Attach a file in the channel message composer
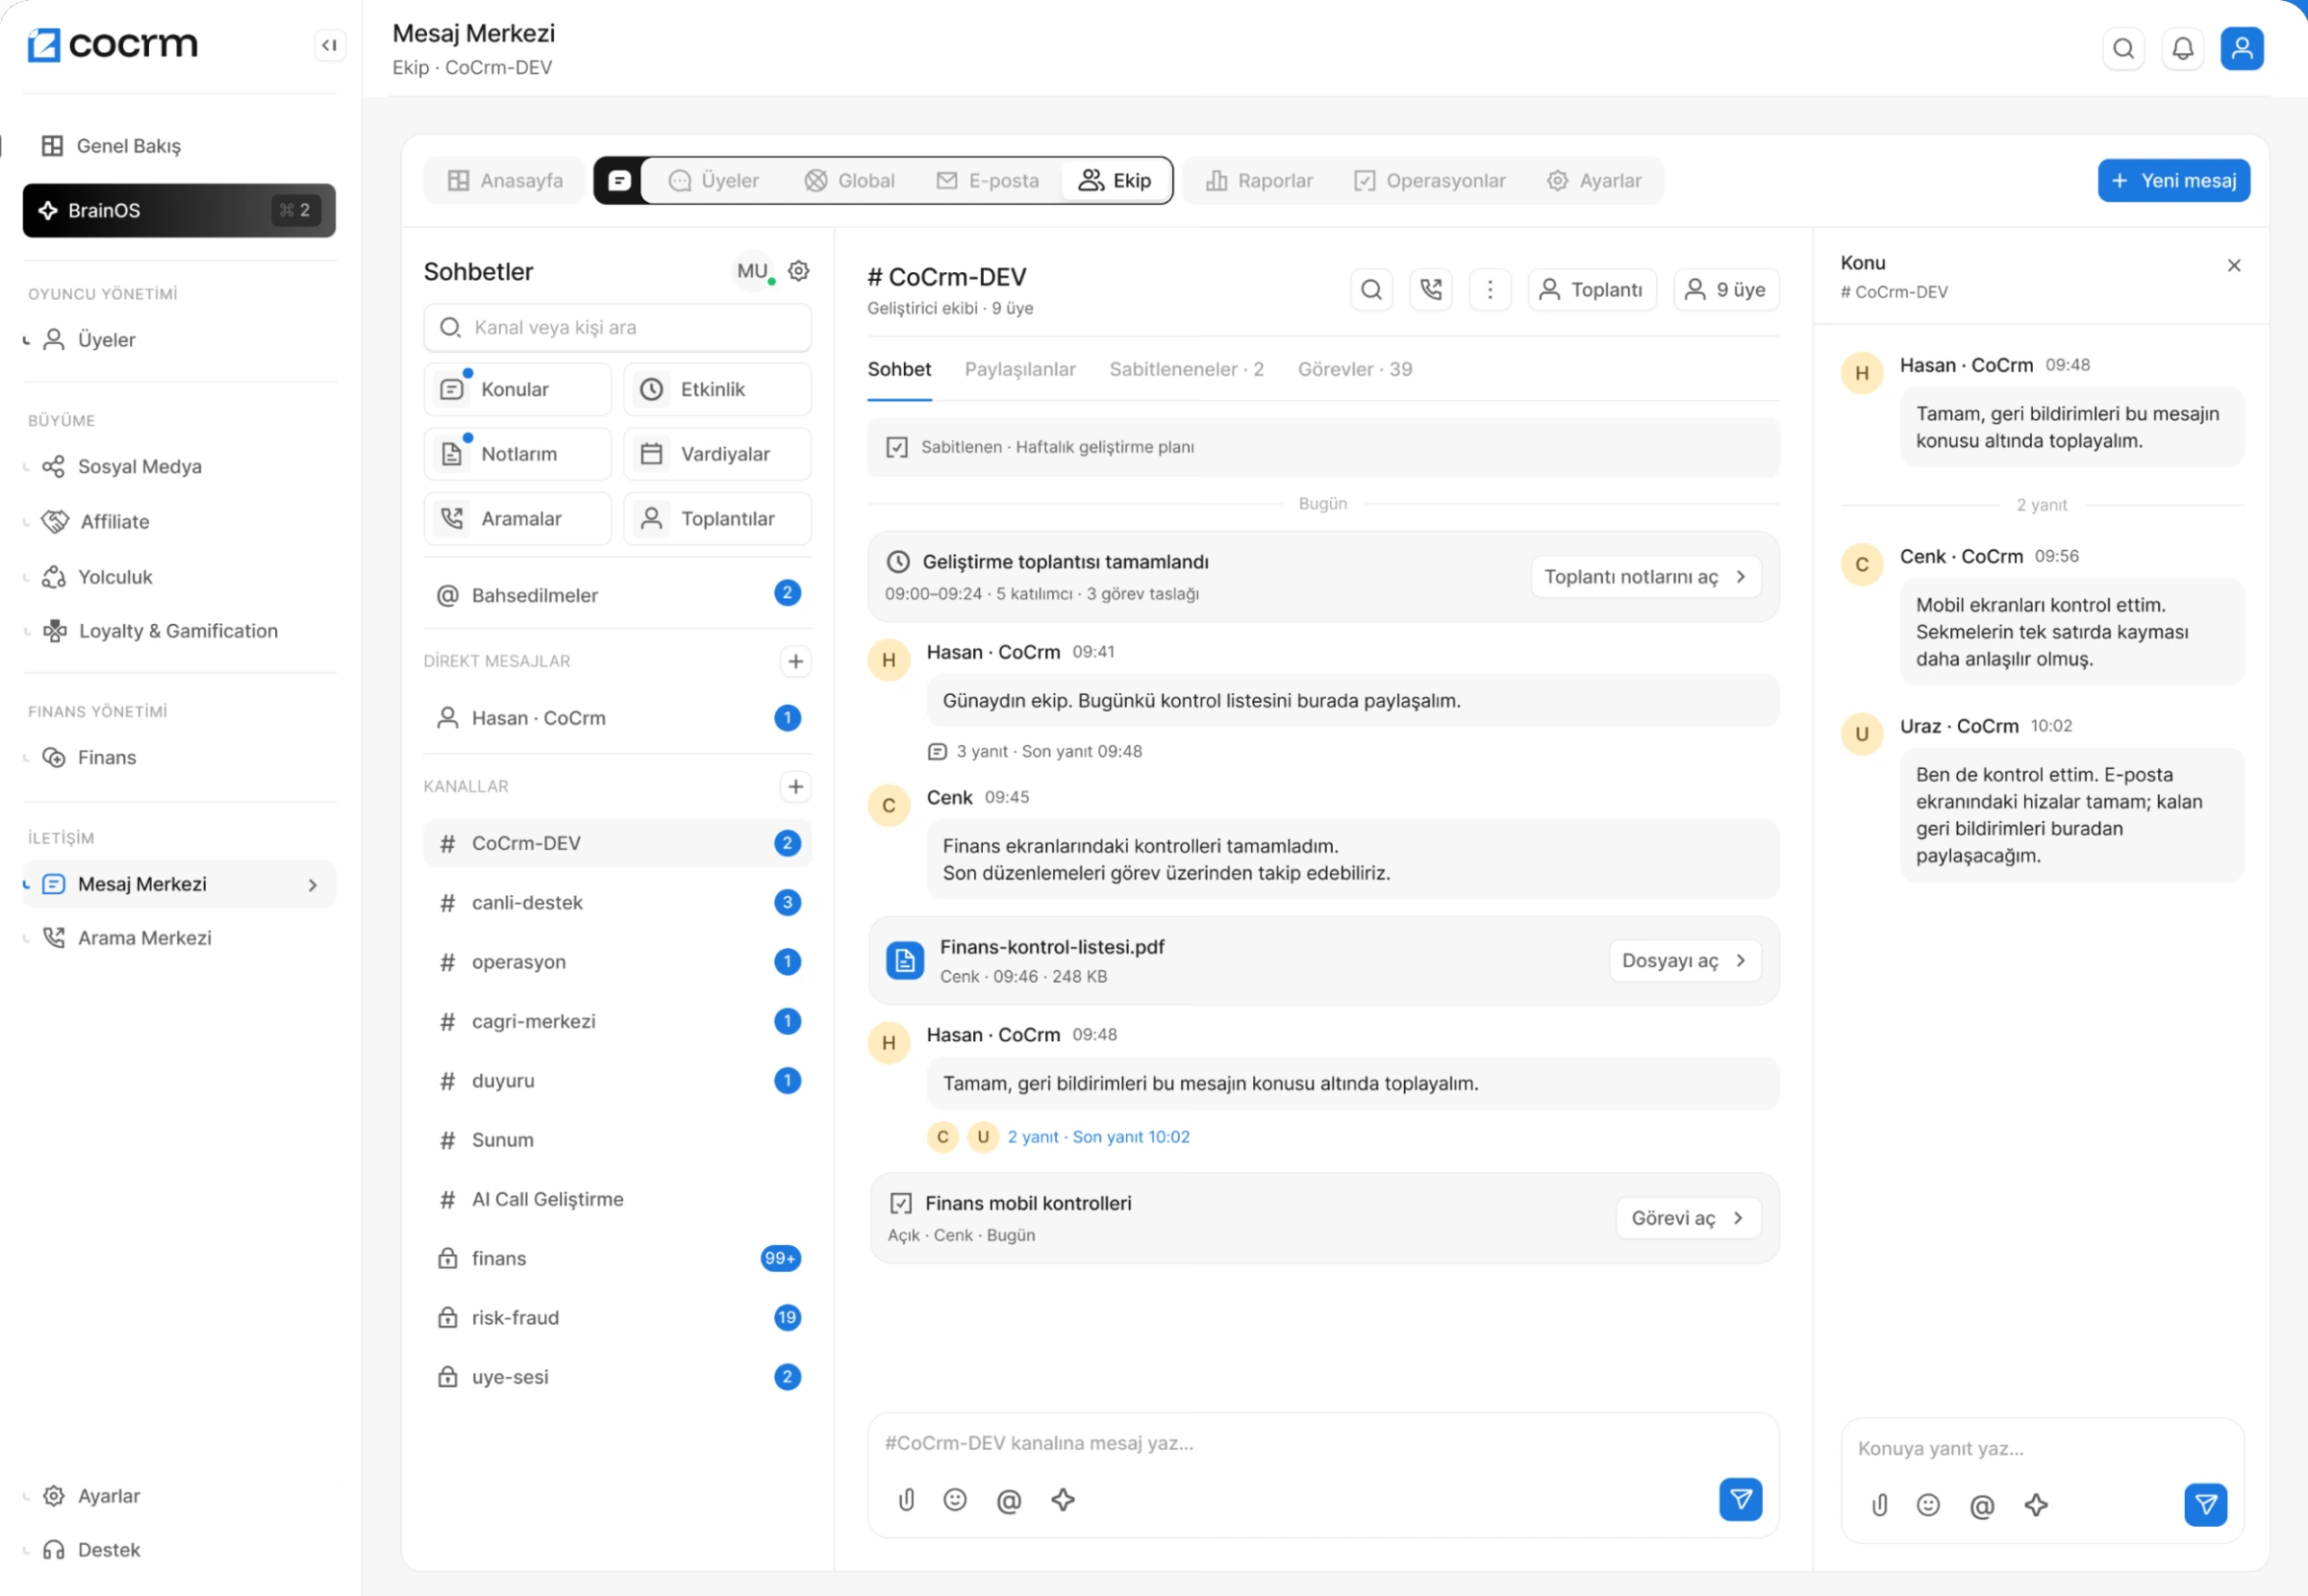The width and height of the screenshot is (2308, 1596). pos(906,1499)
